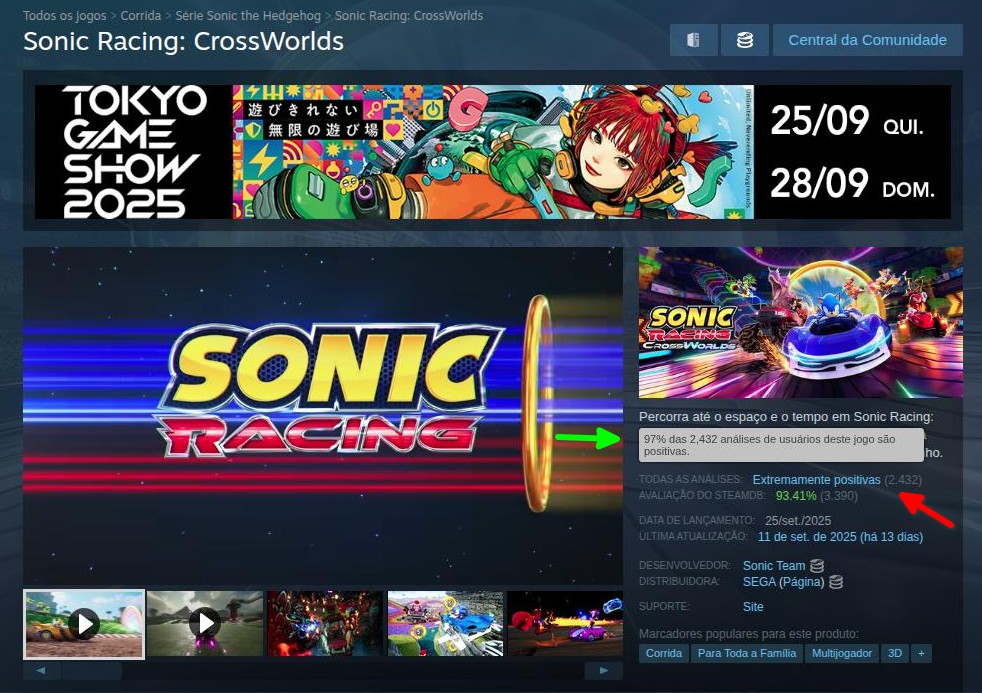Open Extremamente positivas reviews link
Screen dimensions: 982x693
tap(817, 480)
